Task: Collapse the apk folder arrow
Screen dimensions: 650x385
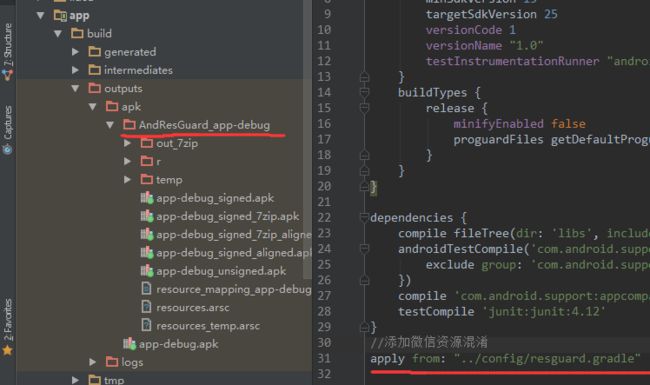Action: coord(93,107)
